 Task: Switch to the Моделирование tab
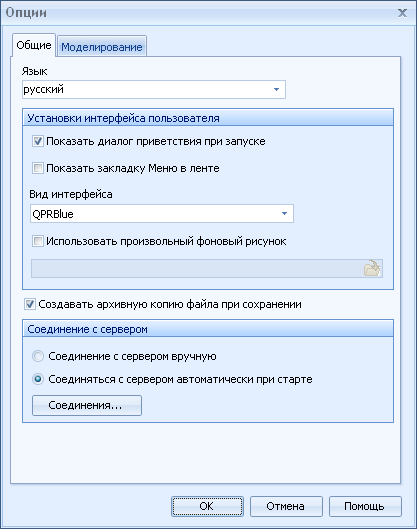coord(102,47)
